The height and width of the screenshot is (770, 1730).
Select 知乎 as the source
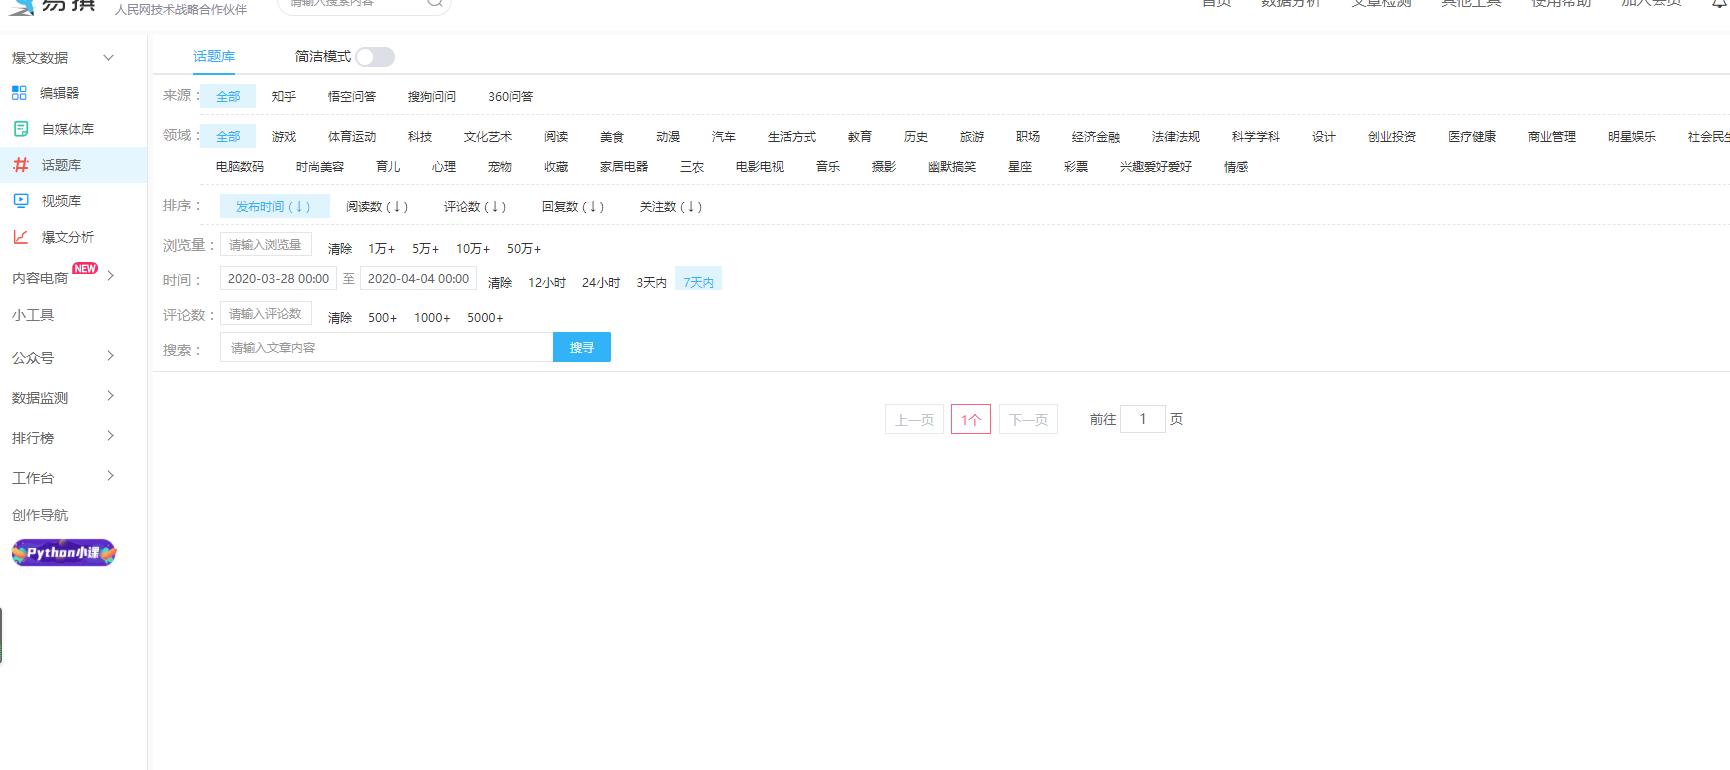pyautogui.click(x=284, y=97)
